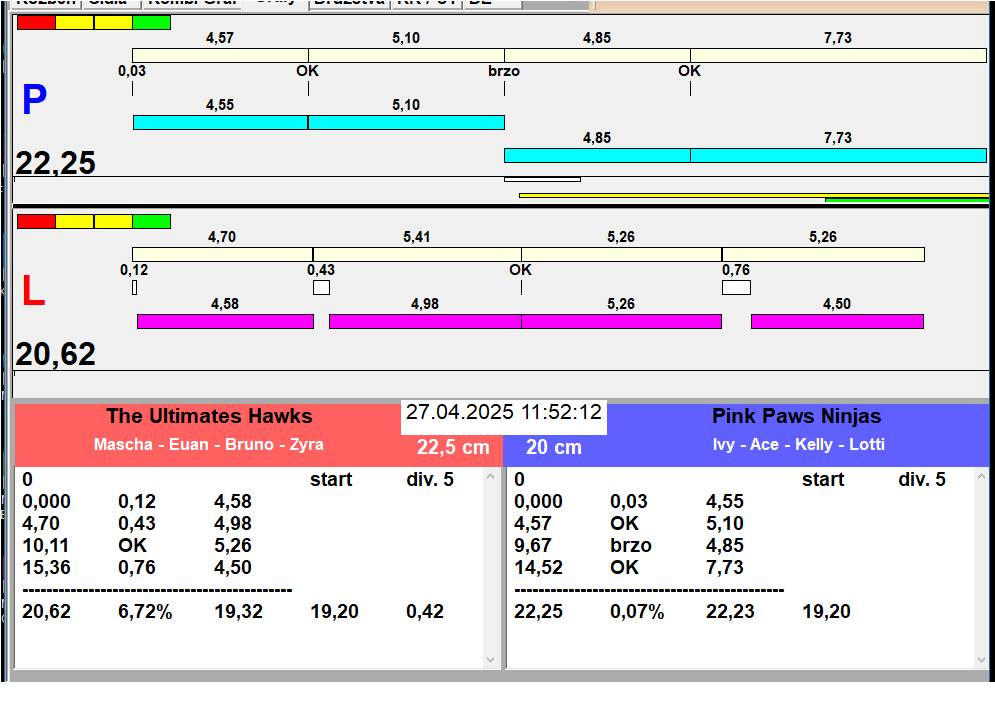Select the red L lane letter
995x716 pixels.
click(33, 291)
